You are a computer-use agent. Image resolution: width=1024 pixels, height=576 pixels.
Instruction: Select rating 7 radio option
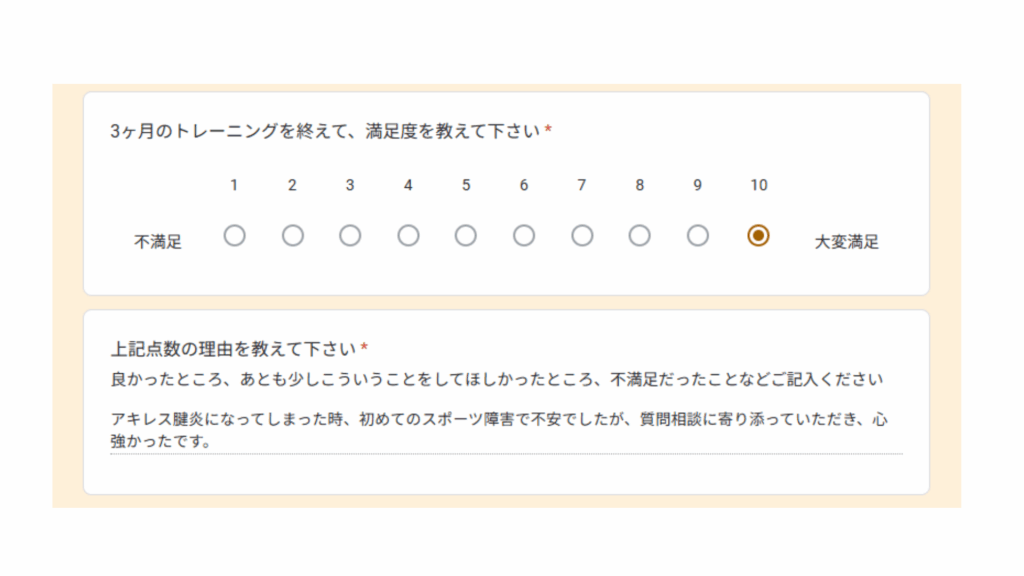click(582, 236)
